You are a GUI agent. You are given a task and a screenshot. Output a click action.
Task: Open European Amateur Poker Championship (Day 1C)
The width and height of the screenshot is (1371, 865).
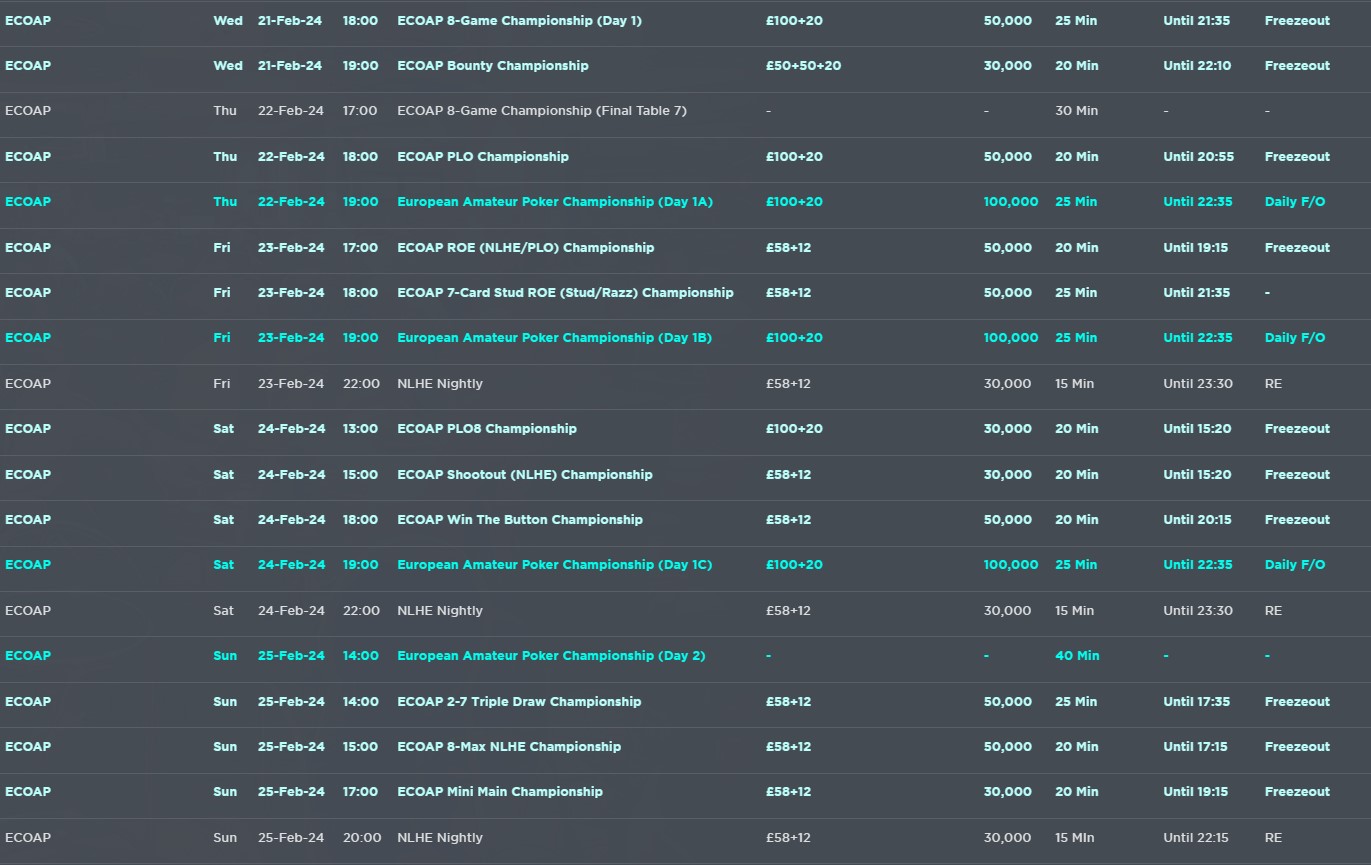pos(554,565)
